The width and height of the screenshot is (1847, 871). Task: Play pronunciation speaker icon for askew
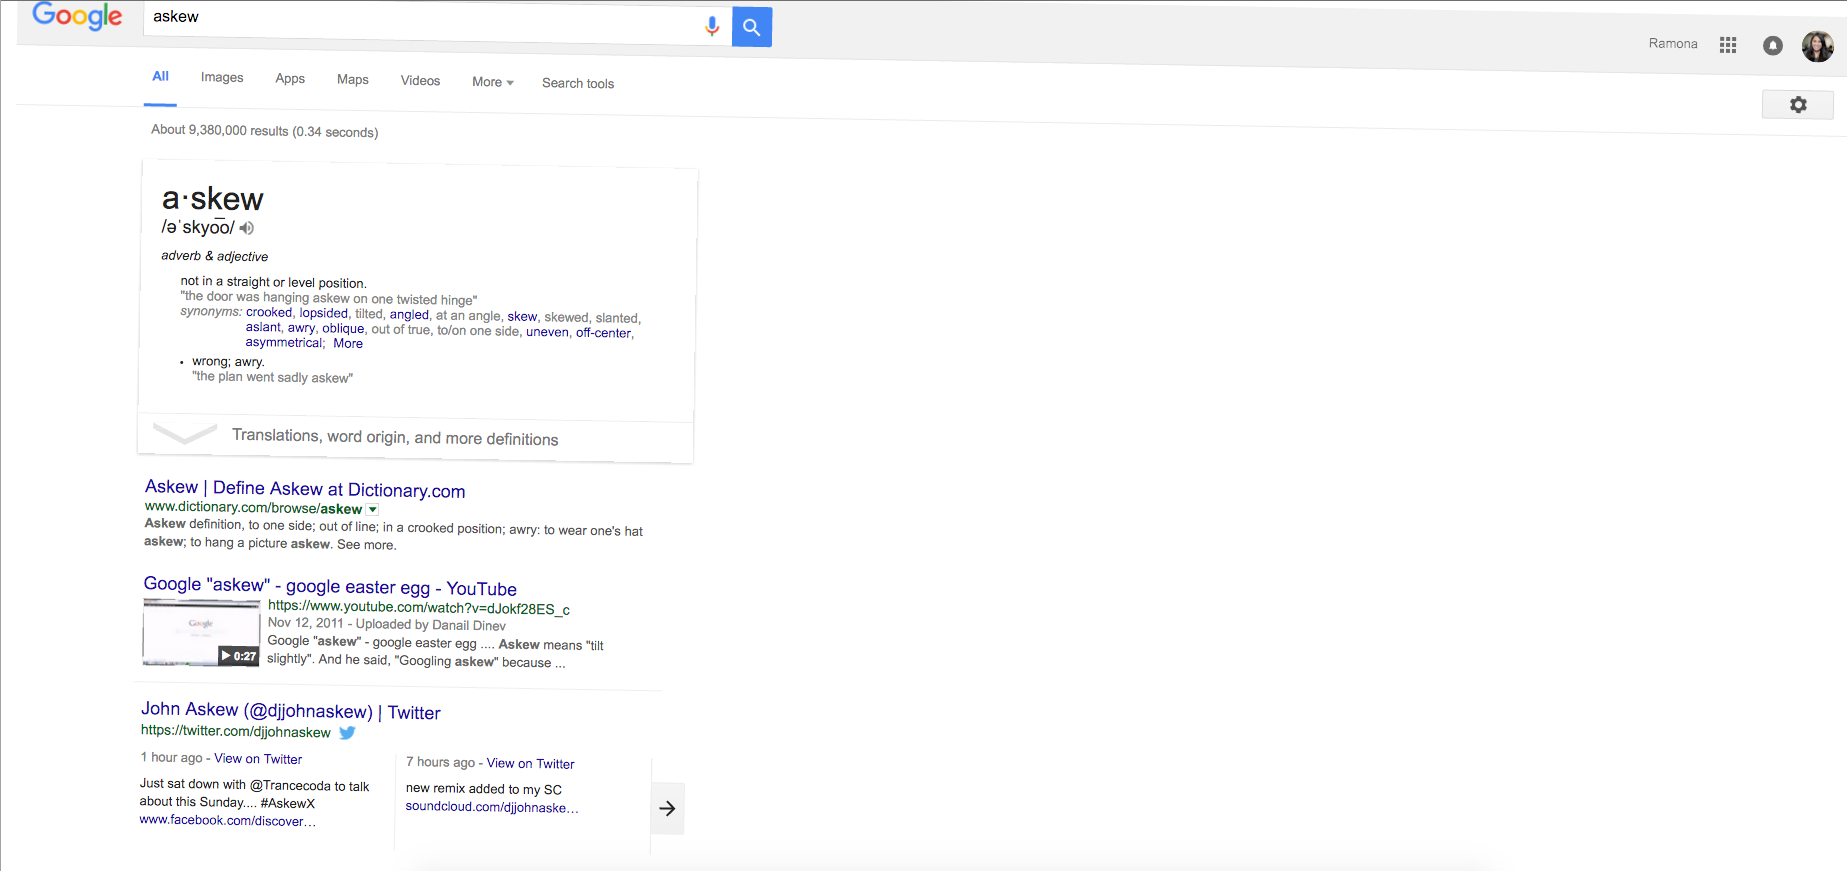247,228
